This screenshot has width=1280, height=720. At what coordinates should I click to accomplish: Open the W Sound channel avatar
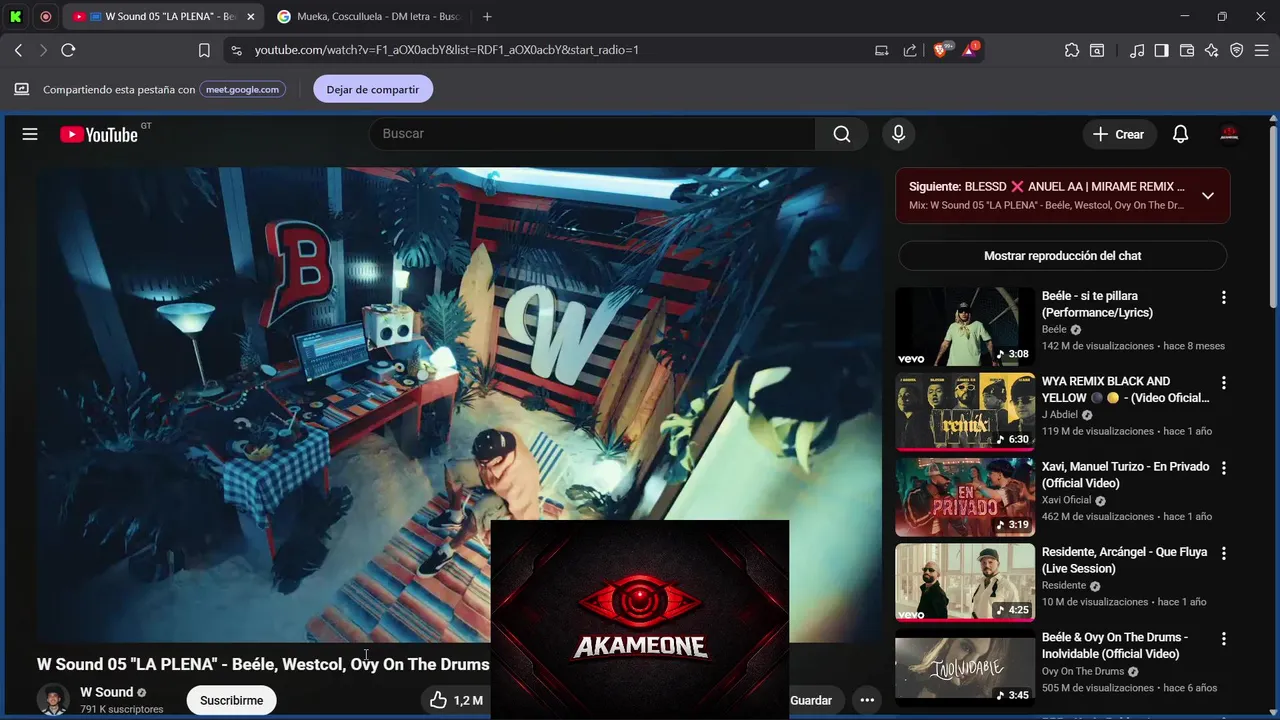pos(53,699)
